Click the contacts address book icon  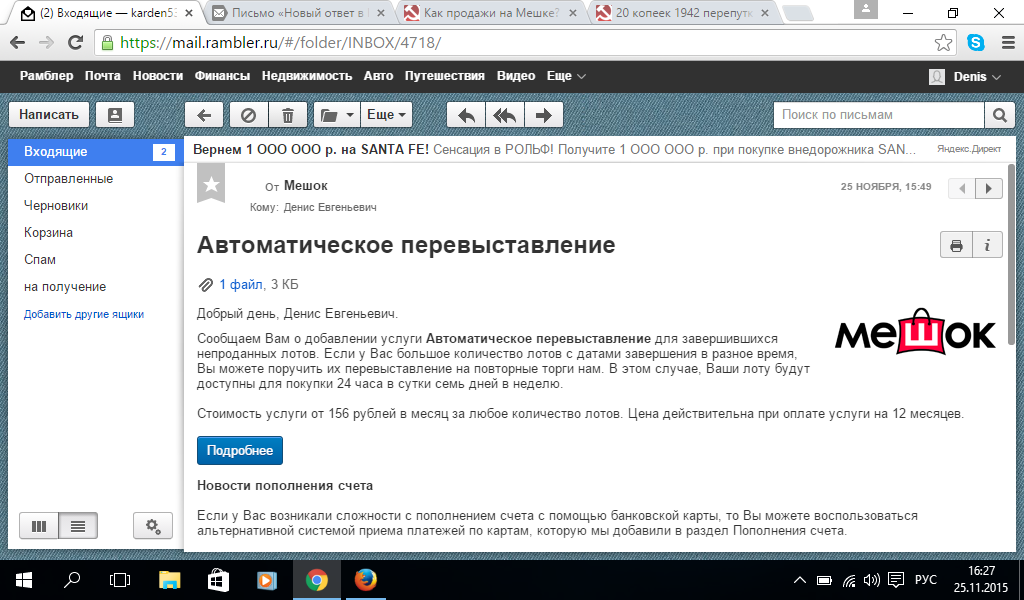click(115, 115)
